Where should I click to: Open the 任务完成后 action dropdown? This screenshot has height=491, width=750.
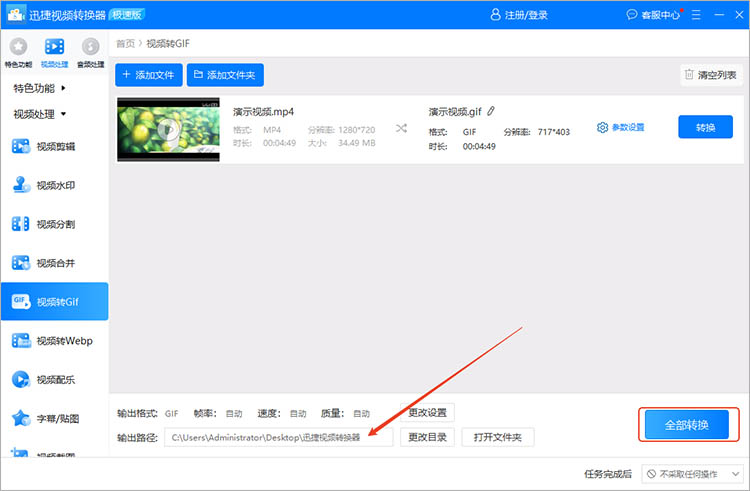(x=692, y=474)
